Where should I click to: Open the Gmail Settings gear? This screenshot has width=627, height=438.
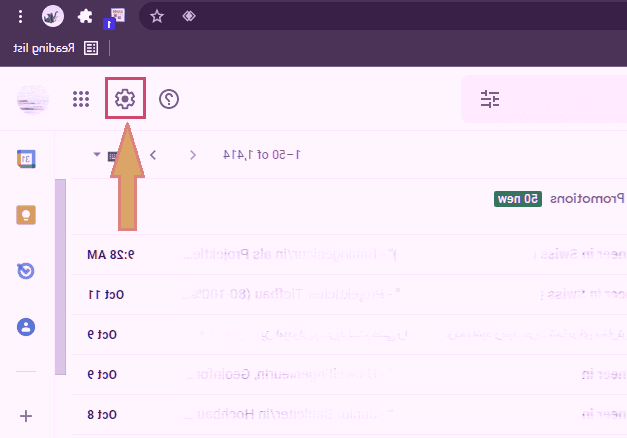pyautogui.click(x=125, y=99)
